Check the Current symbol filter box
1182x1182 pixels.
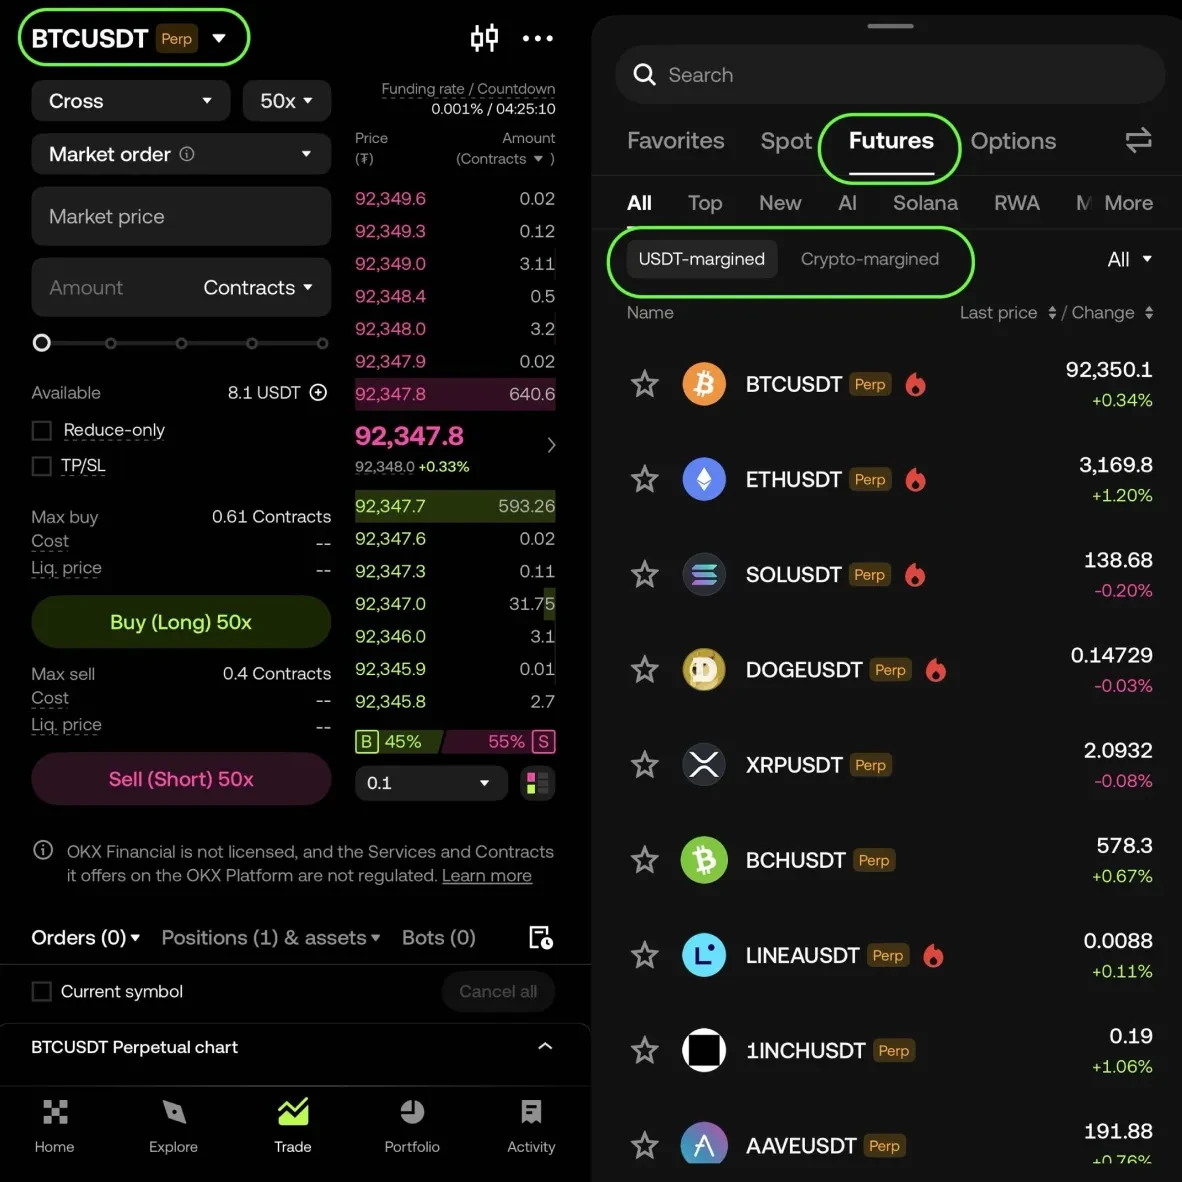[x=42, y=991]
